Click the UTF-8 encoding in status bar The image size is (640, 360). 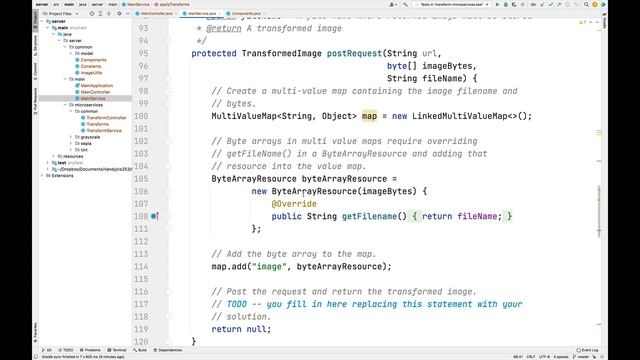pos(544,357)
